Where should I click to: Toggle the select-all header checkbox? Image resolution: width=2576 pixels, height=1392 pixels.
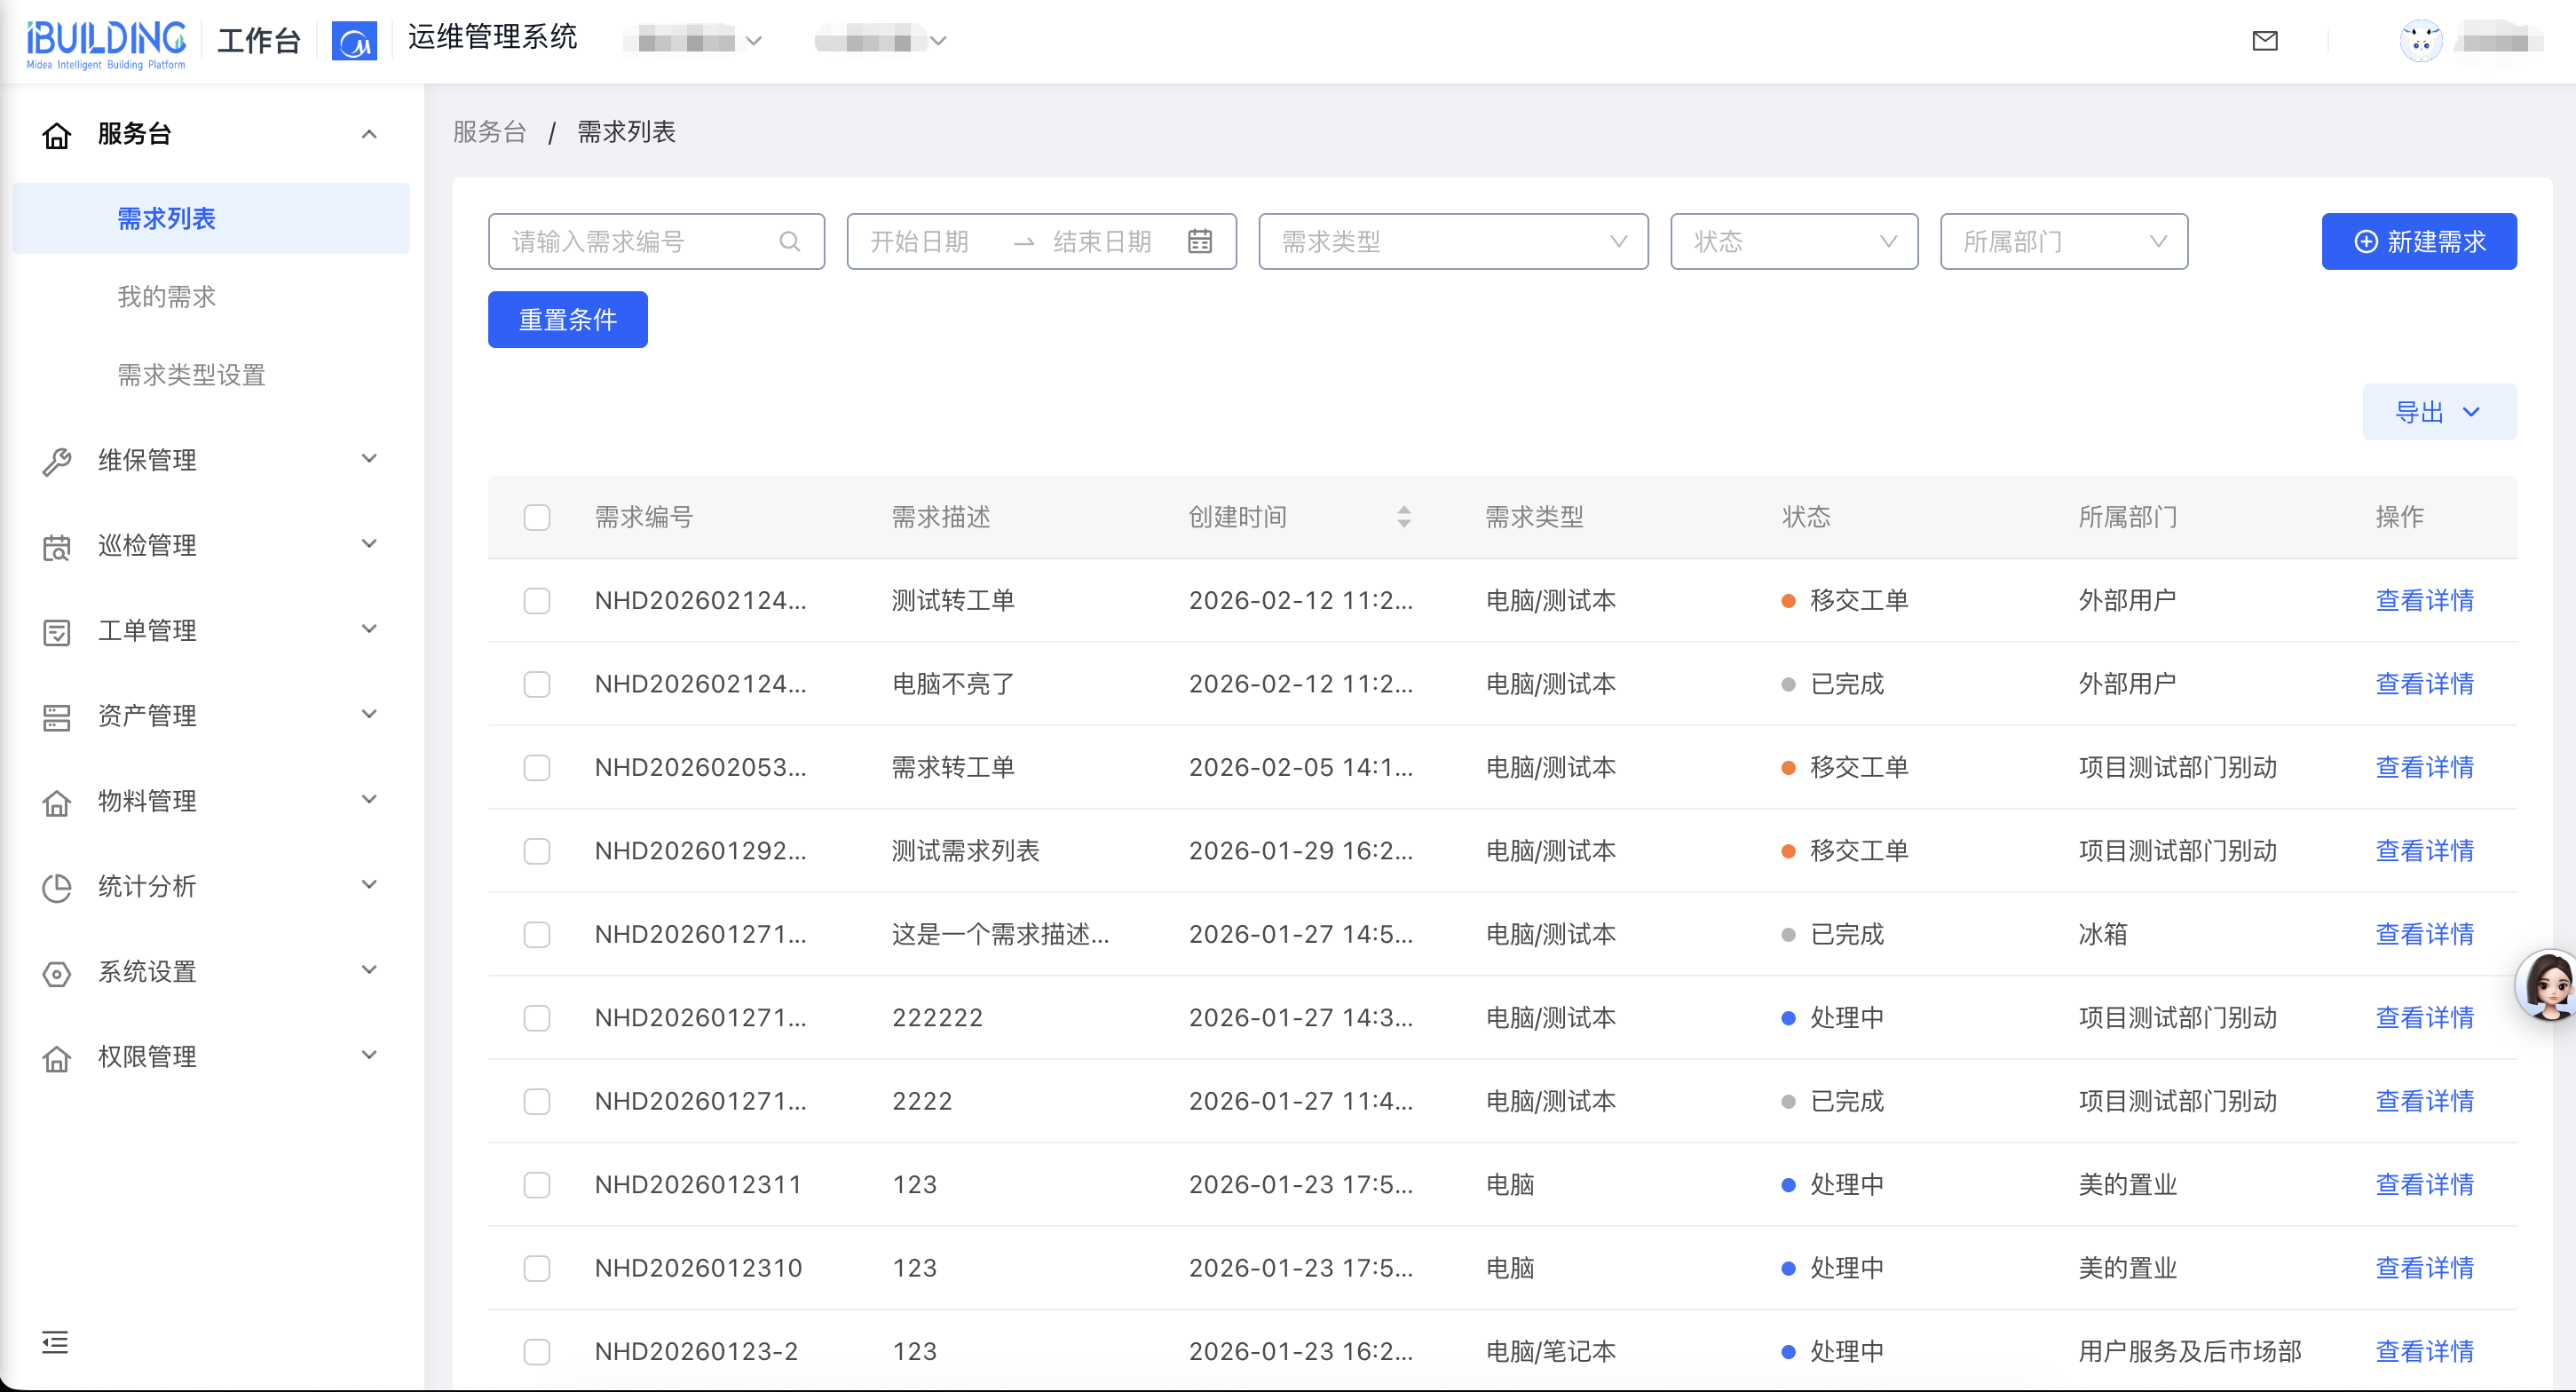pos(537,517)
